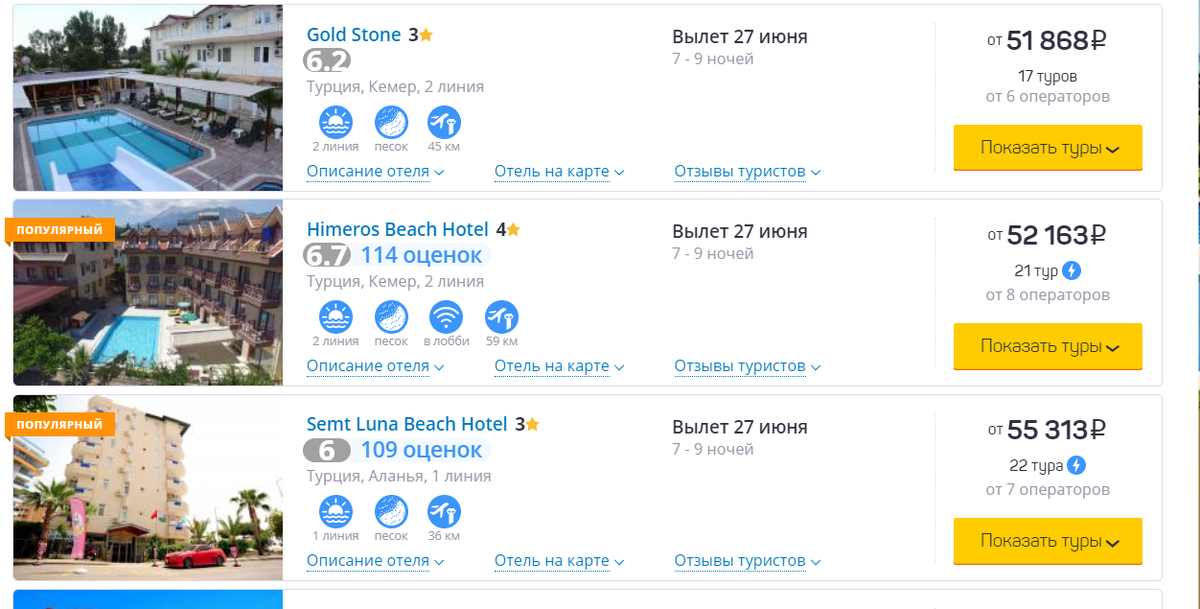This screenshot has width=1200, height=609.
Task: Click the lightning icon next to 21 тур
Action: (x=1071, y=270)
